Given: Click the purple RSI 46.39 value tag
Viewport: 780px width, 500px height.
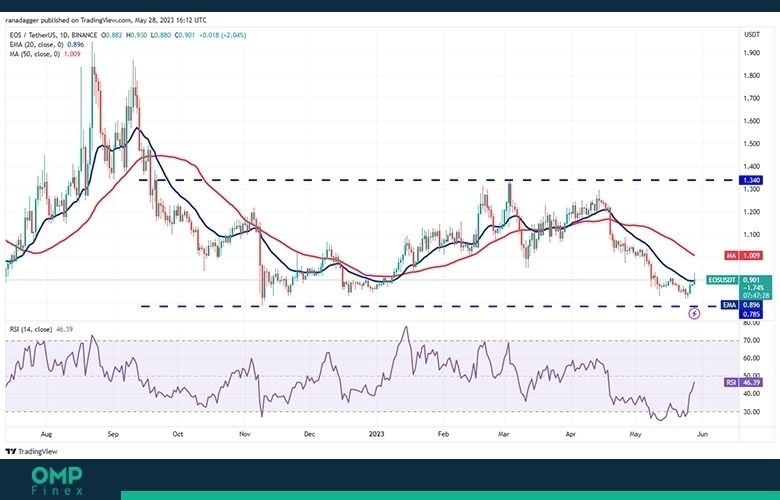Looking at the screenshot, I should [743, 383].
